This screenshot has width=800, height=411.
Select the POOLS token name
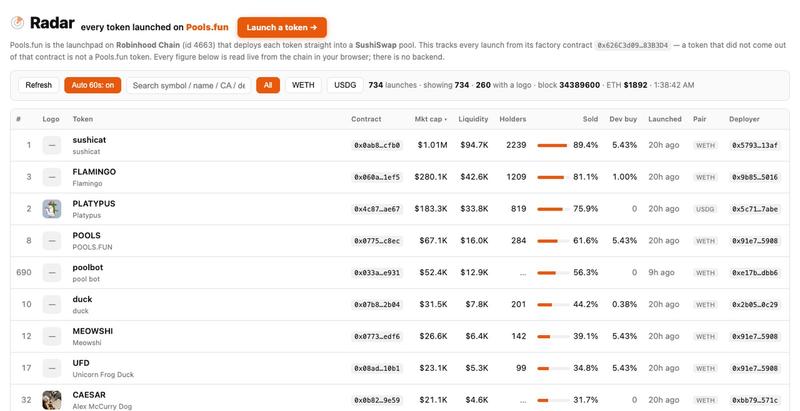click(x=86, y=236)
